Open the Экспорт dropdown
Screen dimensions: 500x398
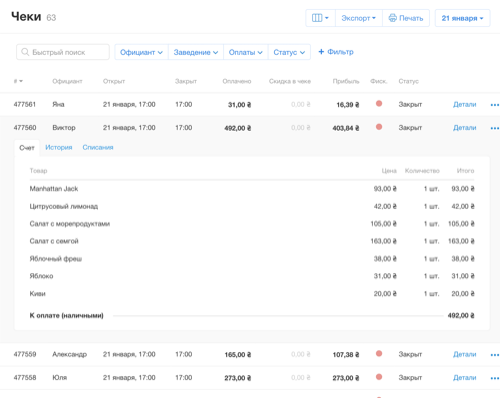coord(359,18)
